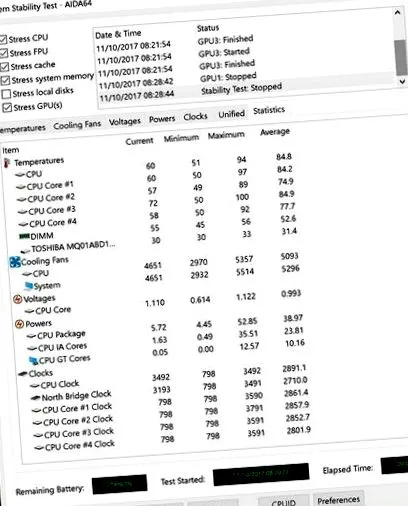This screenshot has height=506, width=408.
Task: Click the CPU Core #4 Clock icon
Action: click(39, 448)
